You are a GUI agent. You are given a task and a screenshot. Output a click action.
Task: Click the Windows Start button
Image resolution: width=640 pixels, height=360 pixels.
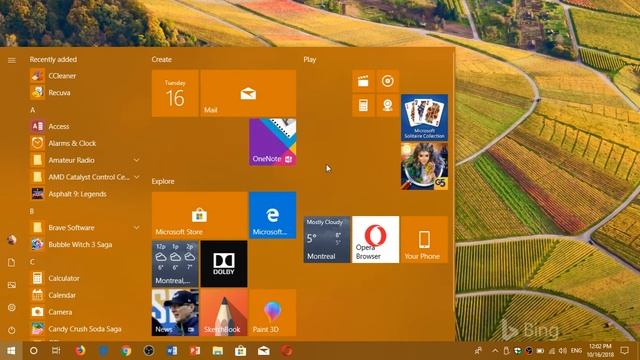[11, 351]
